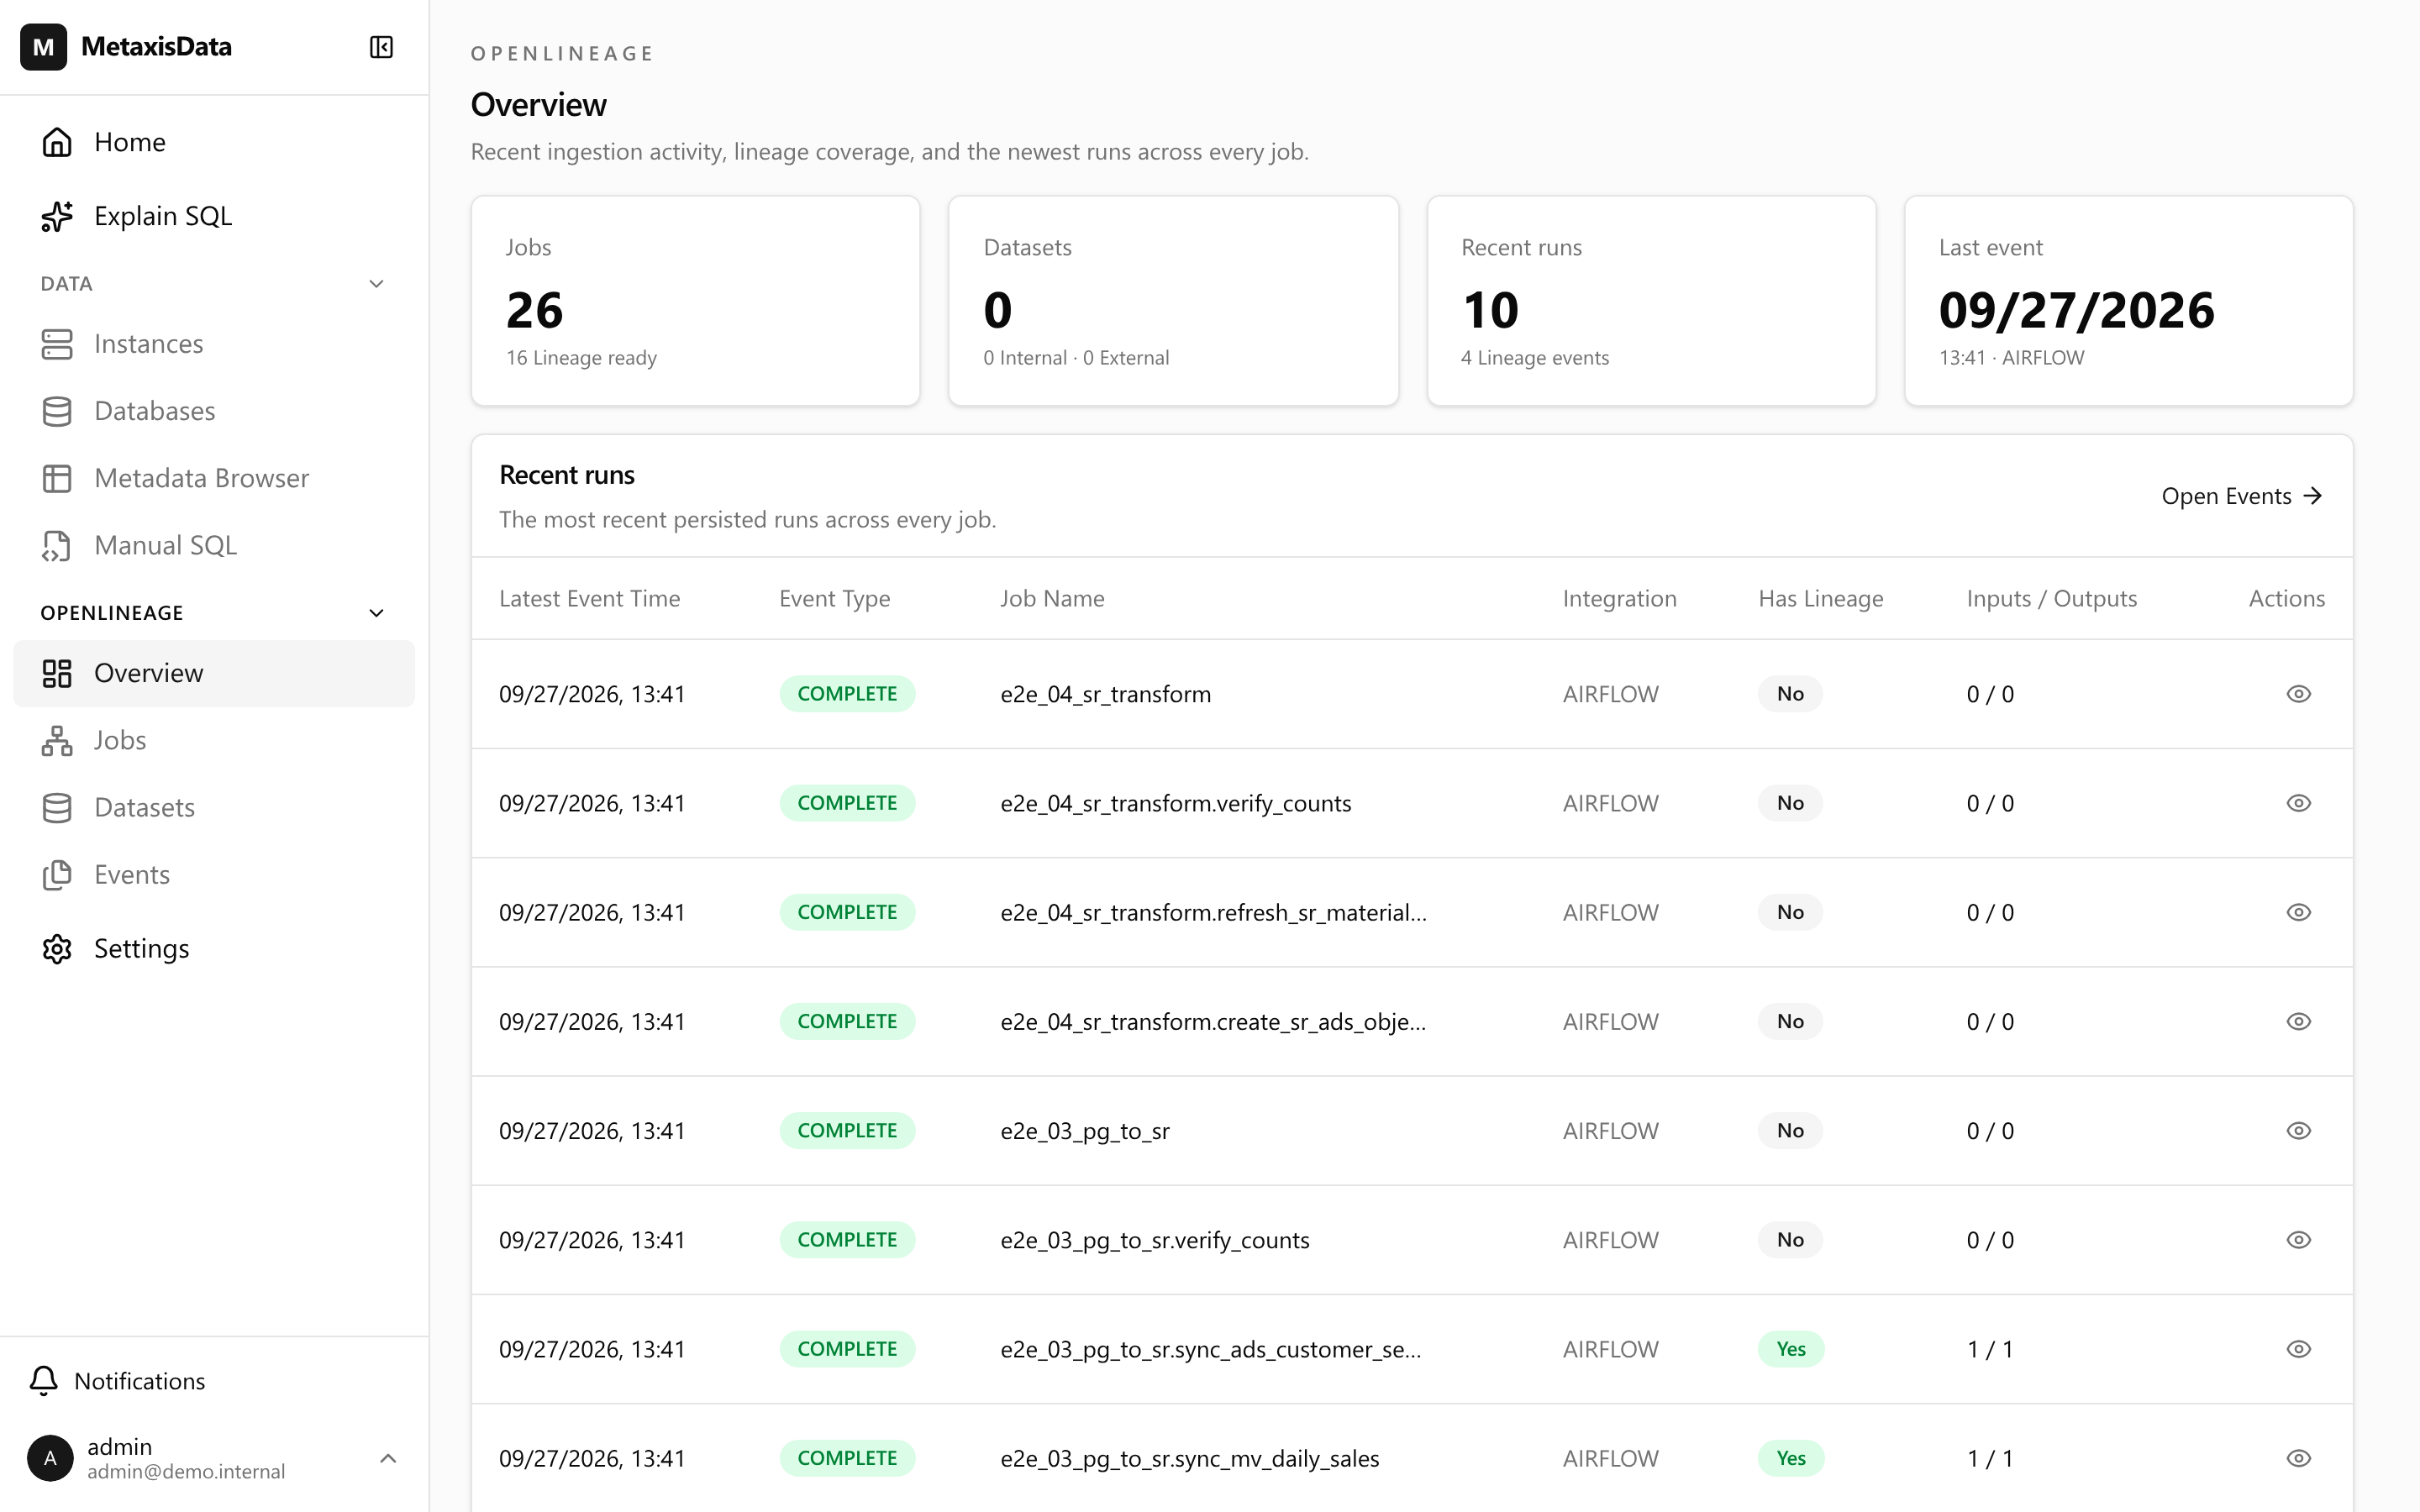Image resolution: width=2420 pixels, height=1512 pixels.
Task: Click the Last event summary card
Action: (x=2128, y=301)
